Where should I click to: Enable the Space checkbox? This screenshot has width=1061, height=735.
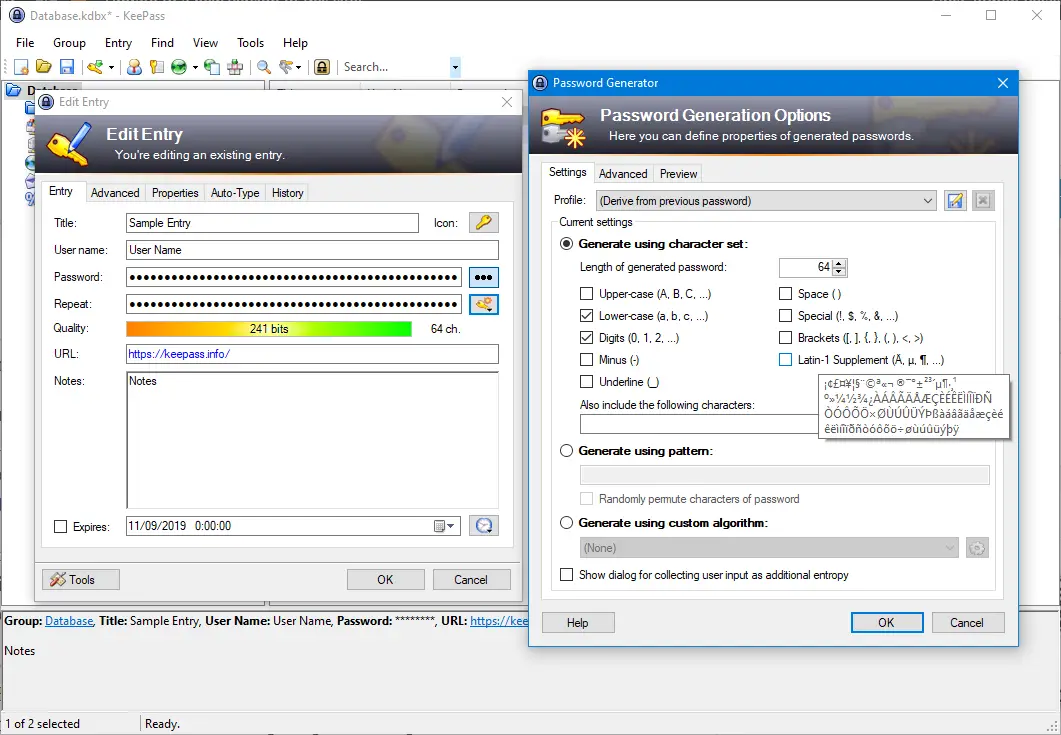[x=786, y=294]
